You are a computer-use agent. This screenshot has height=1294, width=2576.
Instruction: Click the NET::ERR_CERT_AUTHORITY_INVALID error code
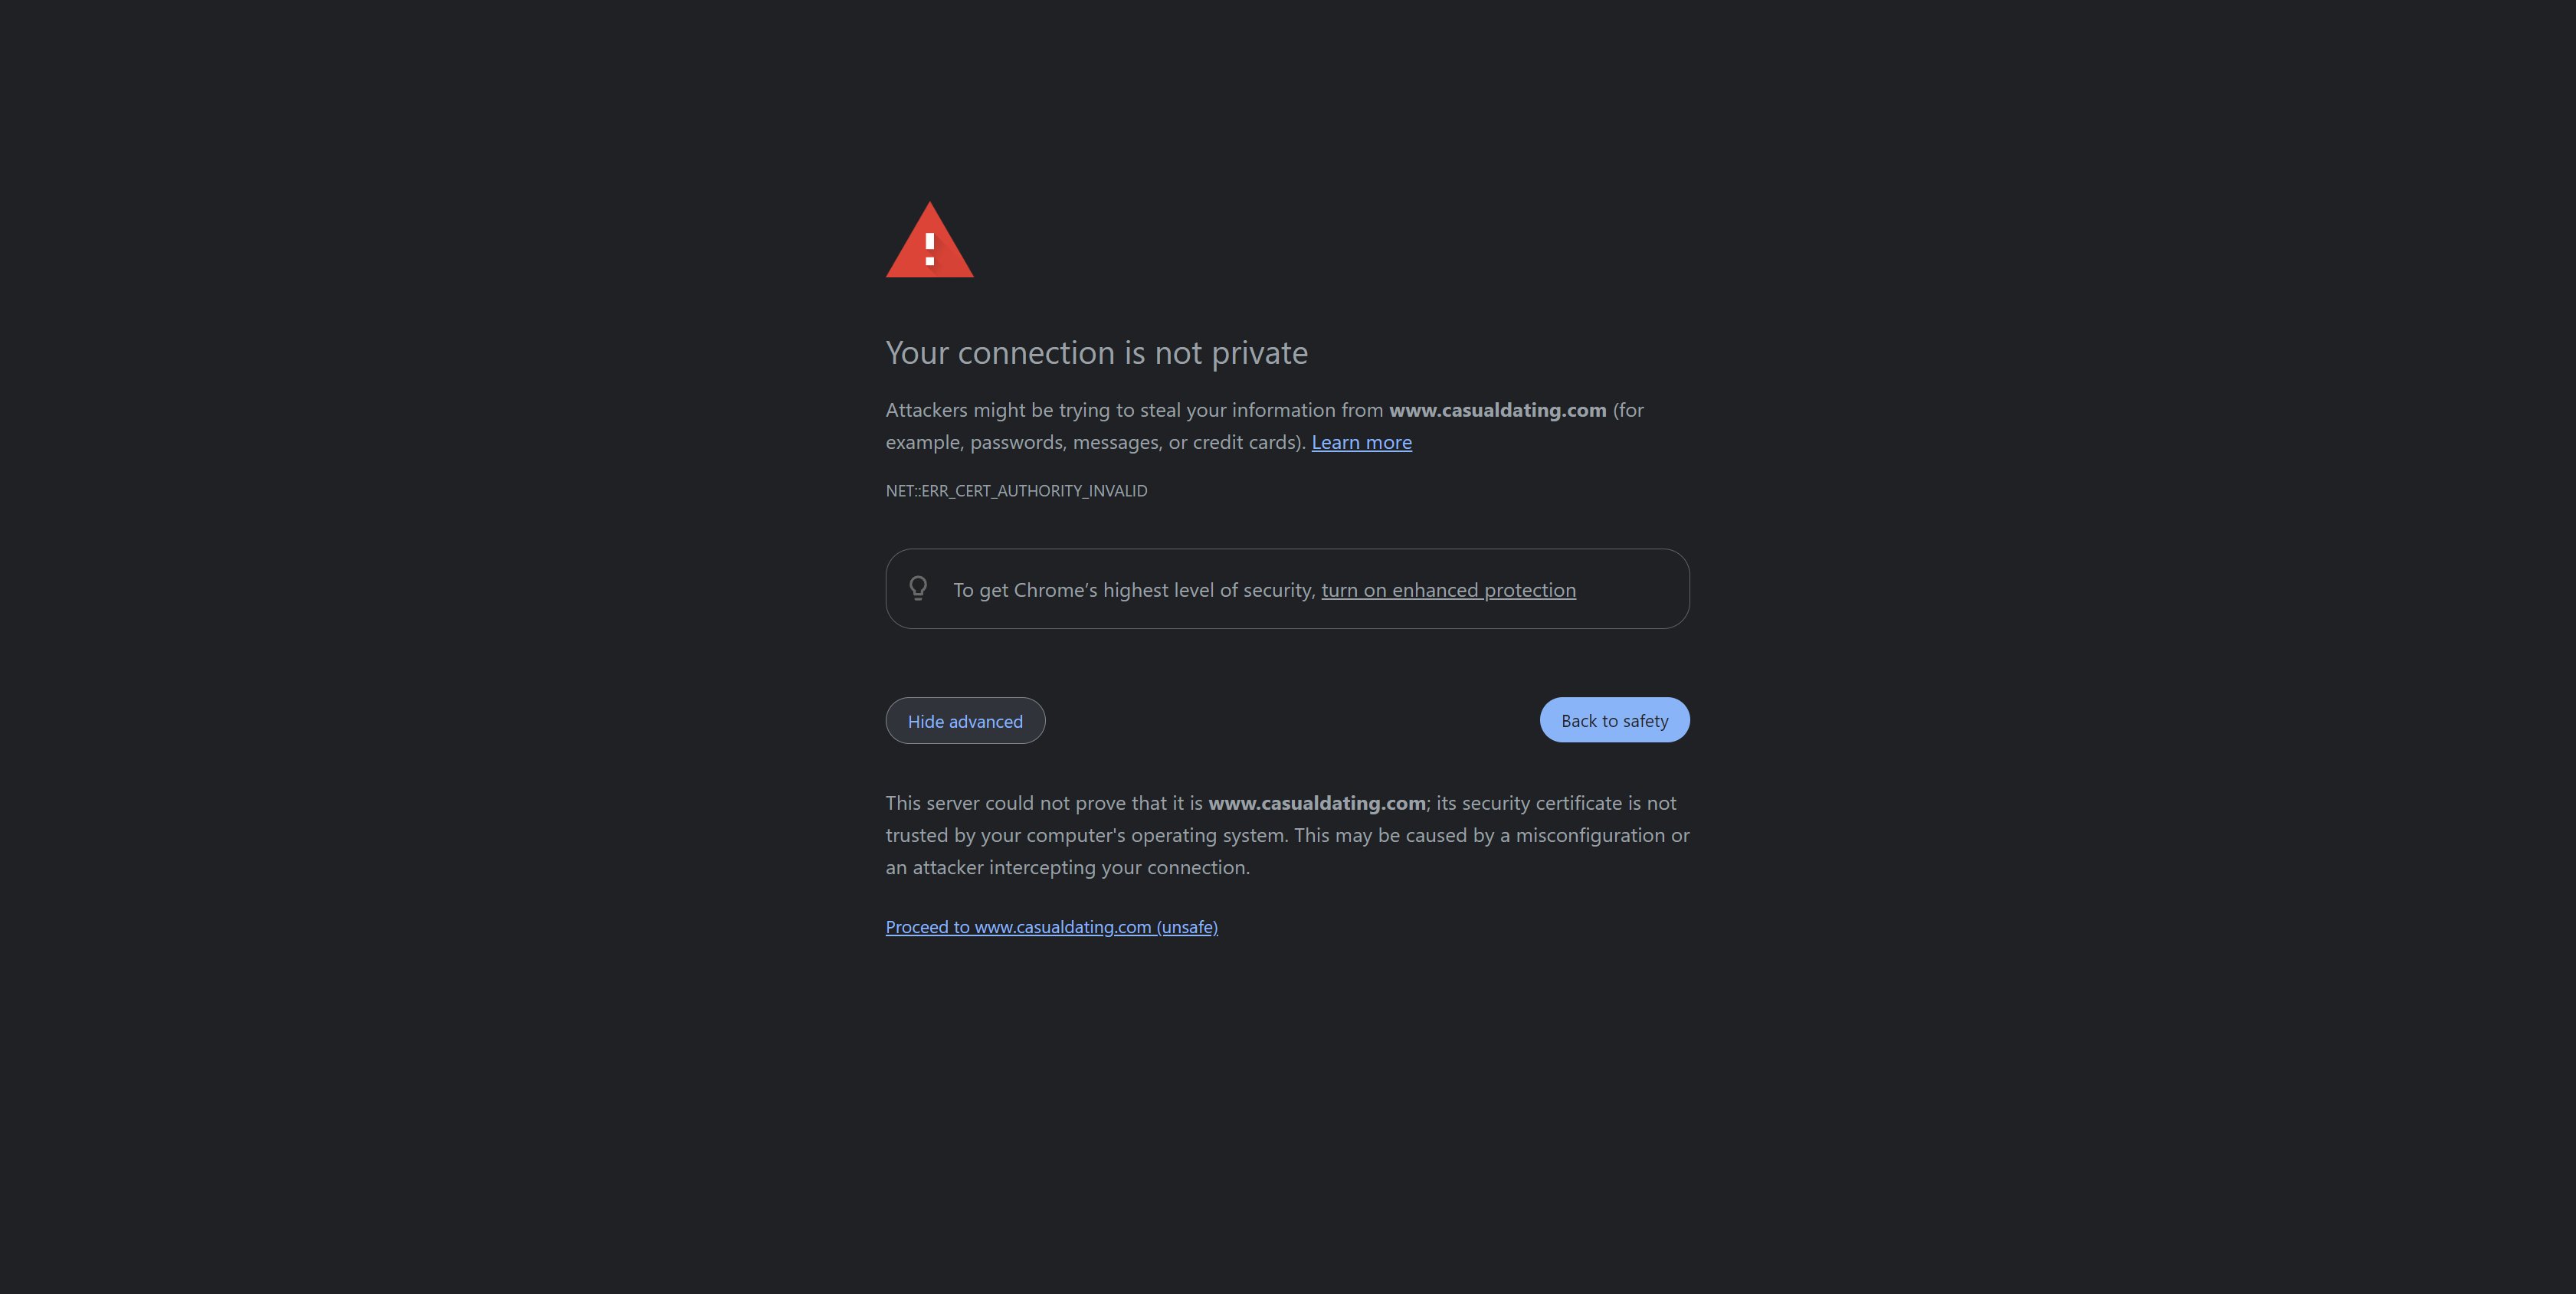[1016, 491]
